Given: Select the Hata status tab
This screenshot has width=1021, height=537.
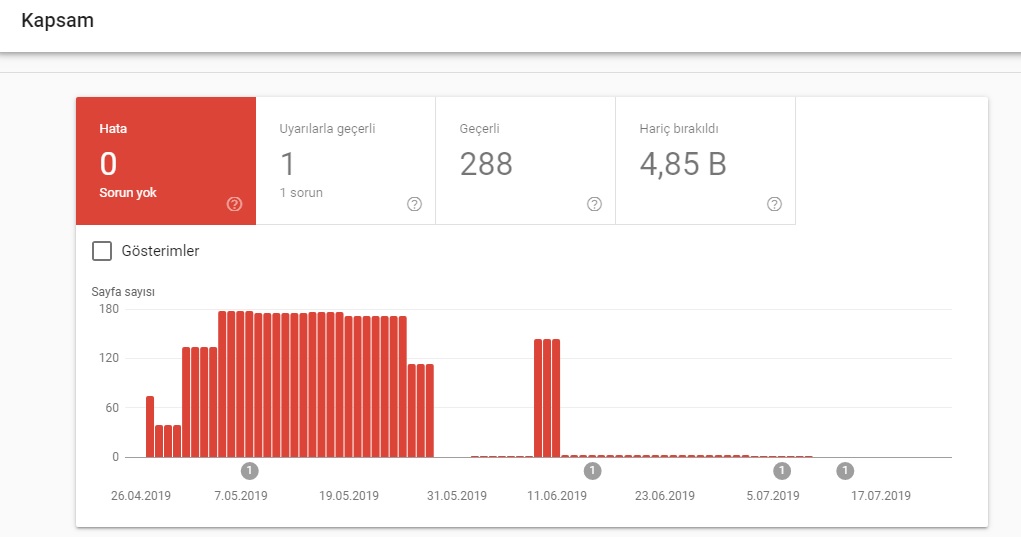Looking at the screenshot, I should point(166,161).
